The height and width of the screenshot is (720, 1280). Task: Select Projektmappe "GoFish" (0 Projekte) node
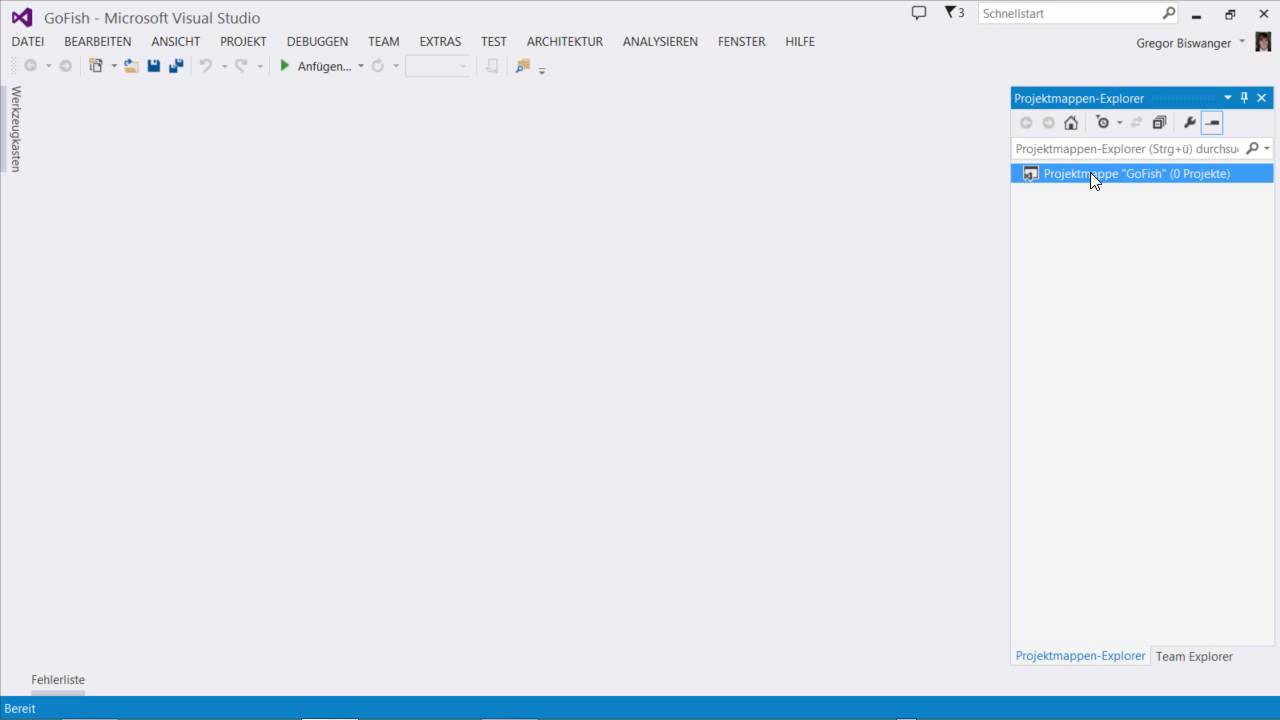click(1142, 174)
